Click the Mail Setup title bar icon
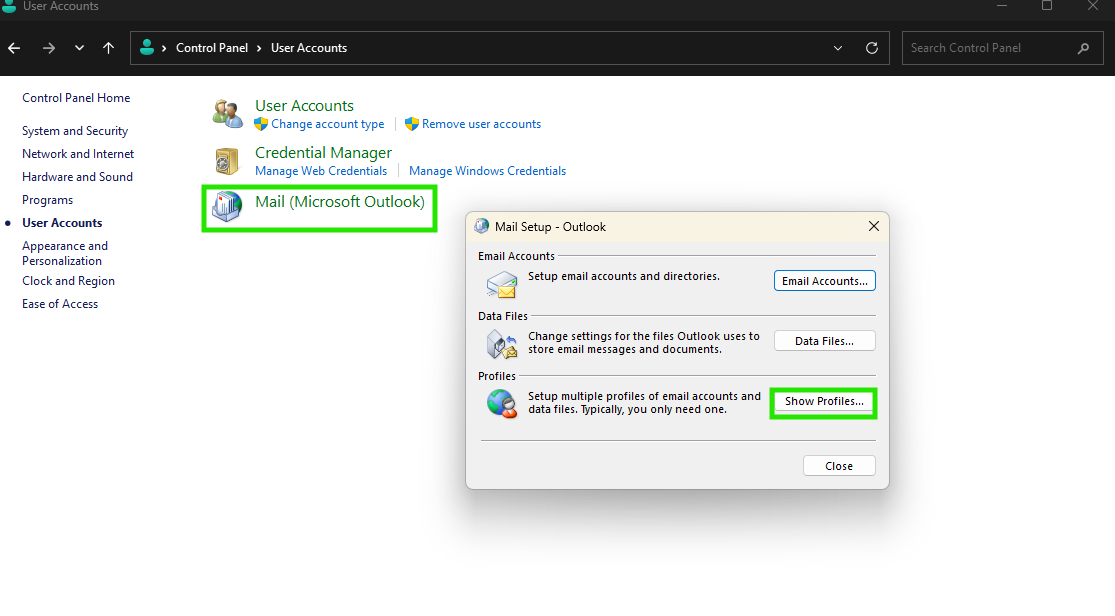Screen dimensions: 1115x616 click(481, 226)
